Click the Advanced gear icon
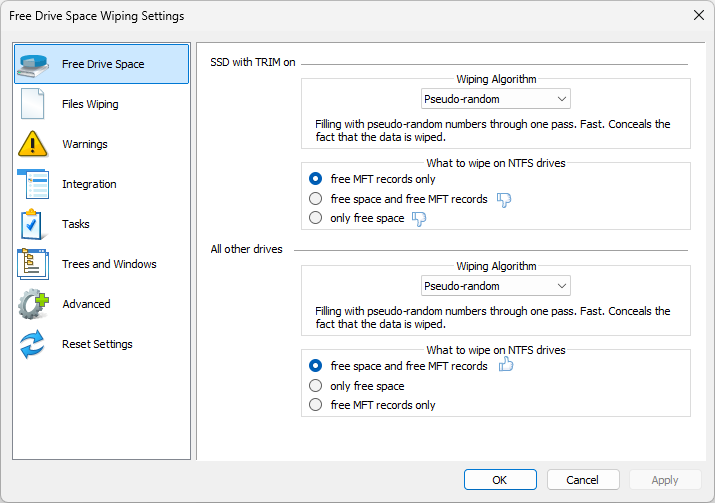Viewport: 715px width, 503px height. tap(33, 304)
